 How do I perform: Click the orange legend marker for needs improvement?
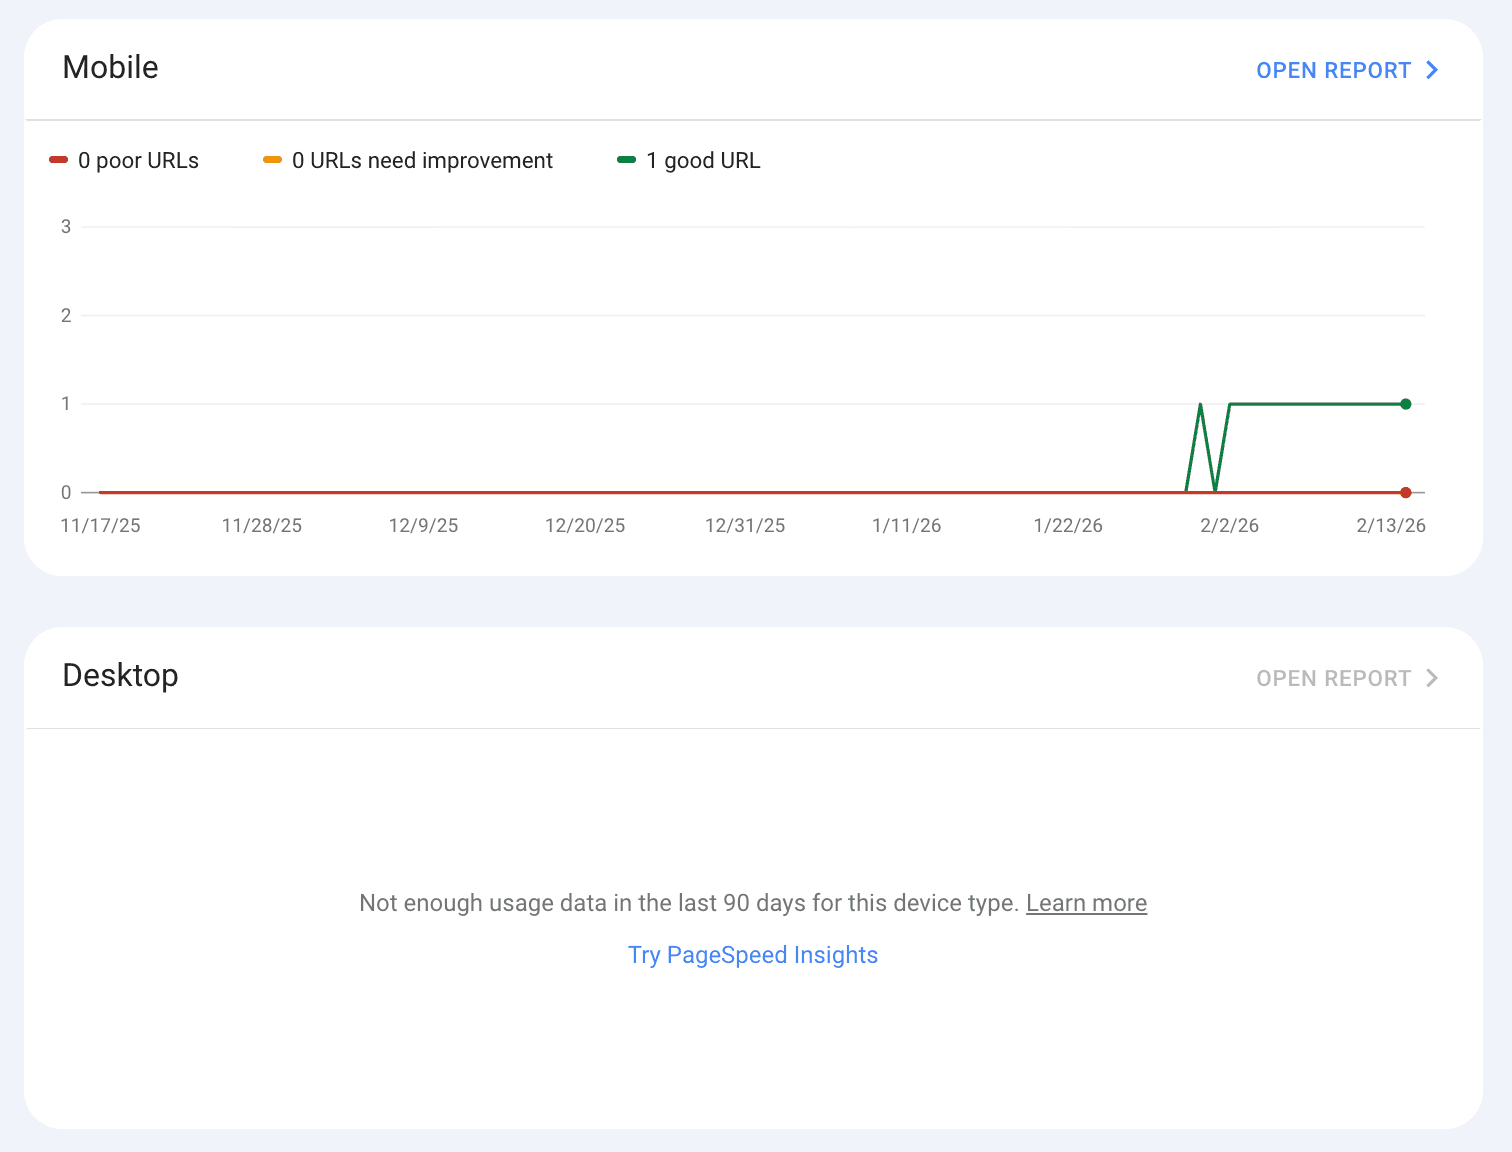[273, 160]
